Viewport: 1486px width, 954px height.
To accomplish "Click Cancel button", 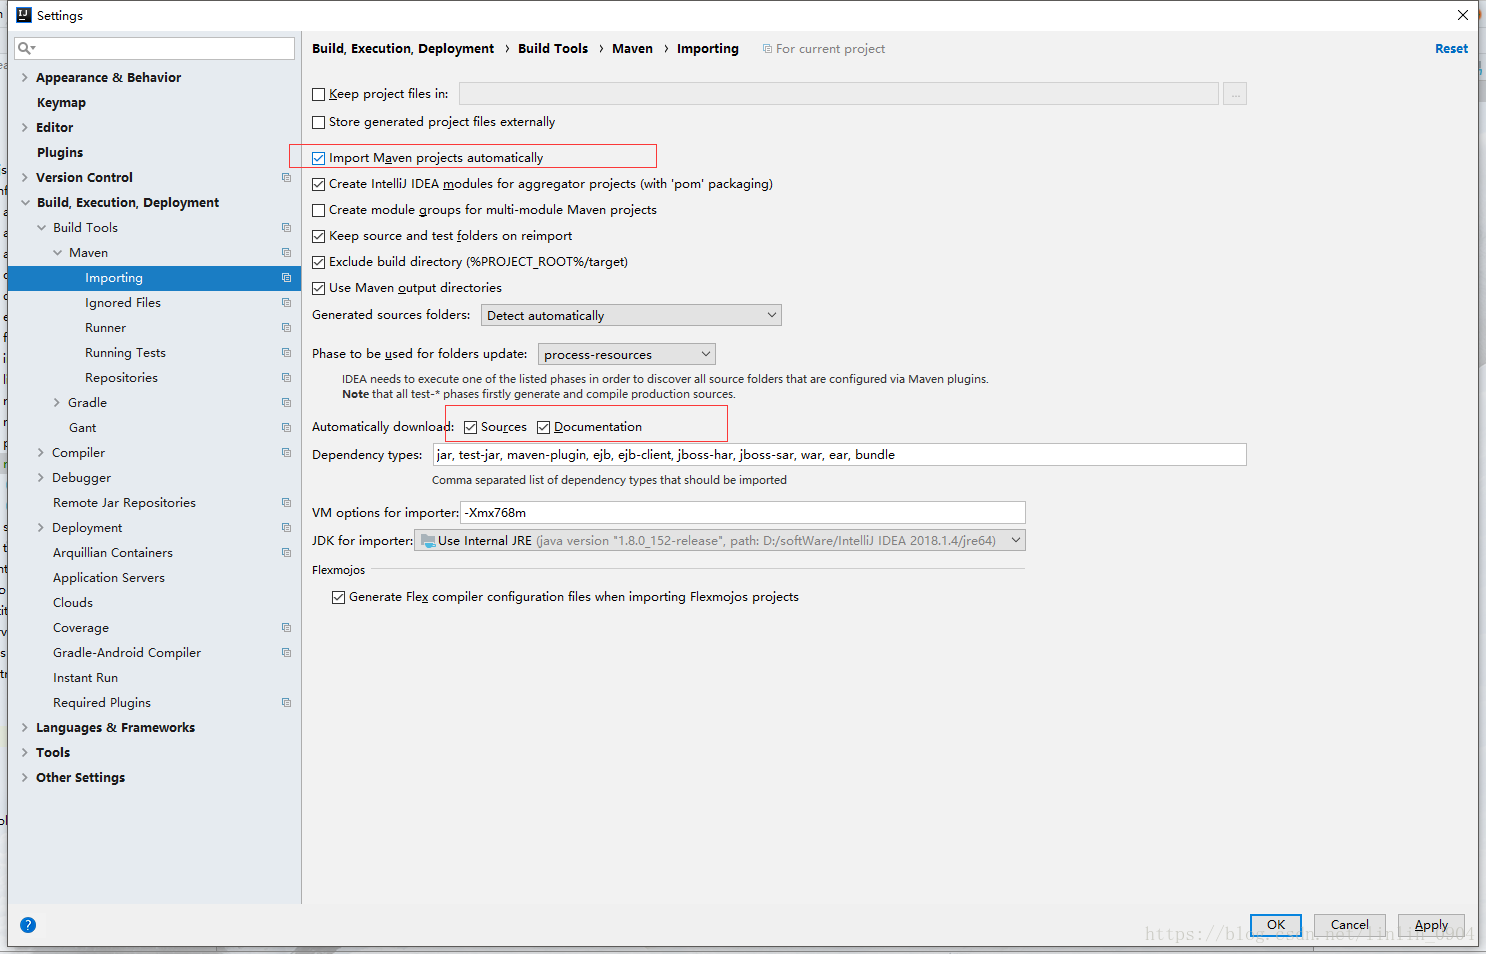I will tap(1350, 925).
